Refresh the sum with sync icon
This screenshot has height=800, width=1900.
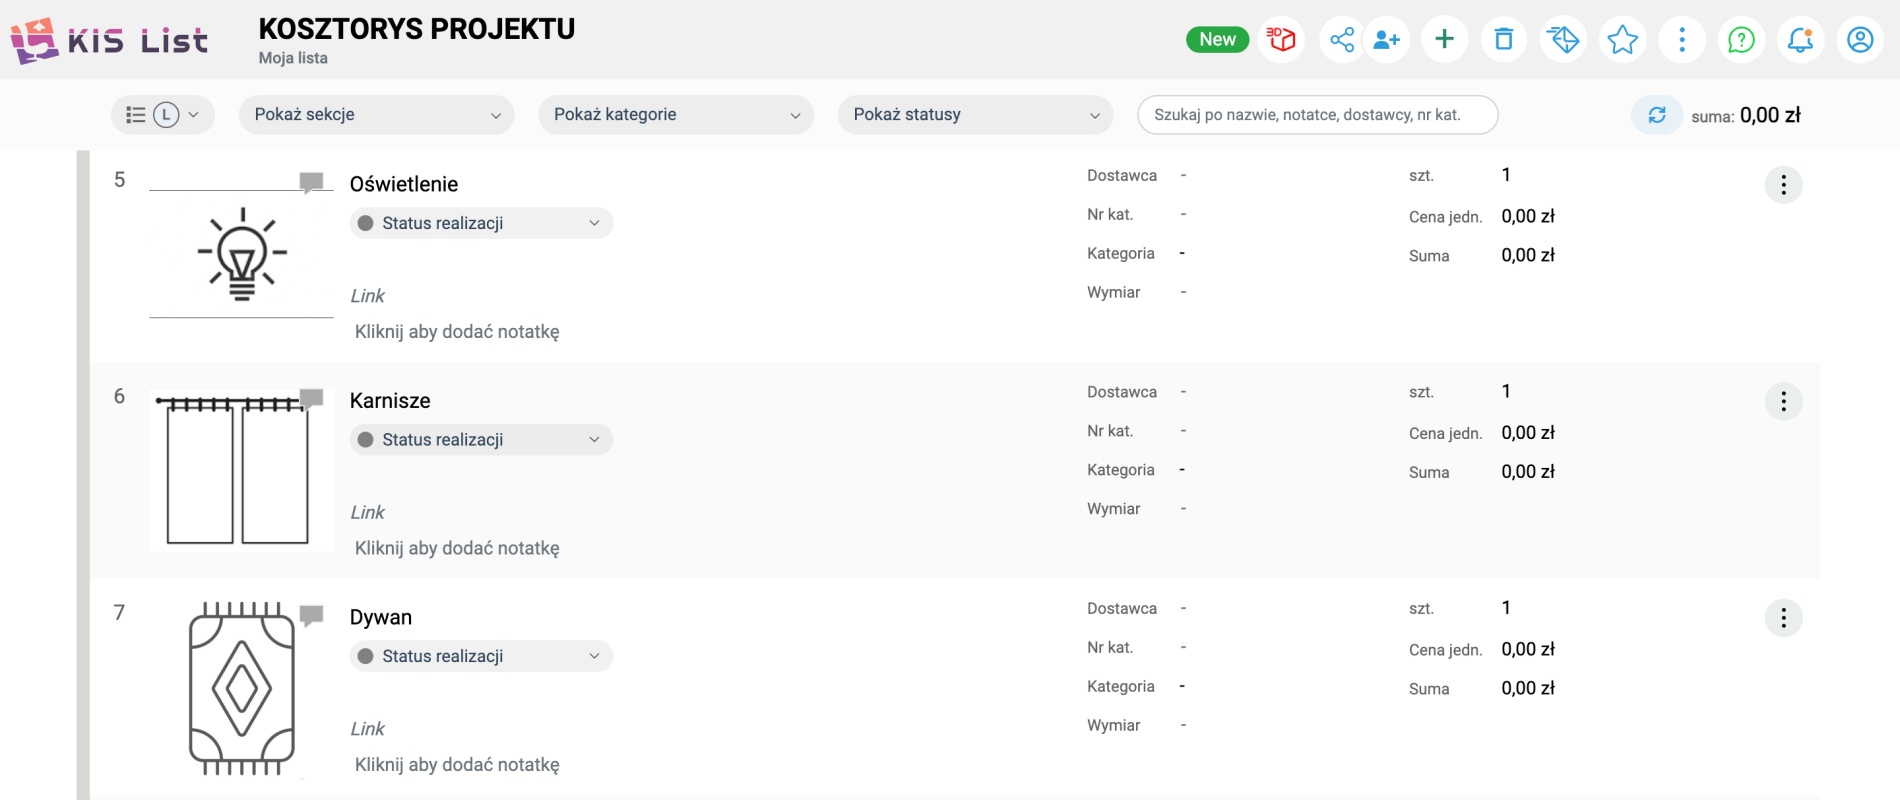(x=1657, y=115)
